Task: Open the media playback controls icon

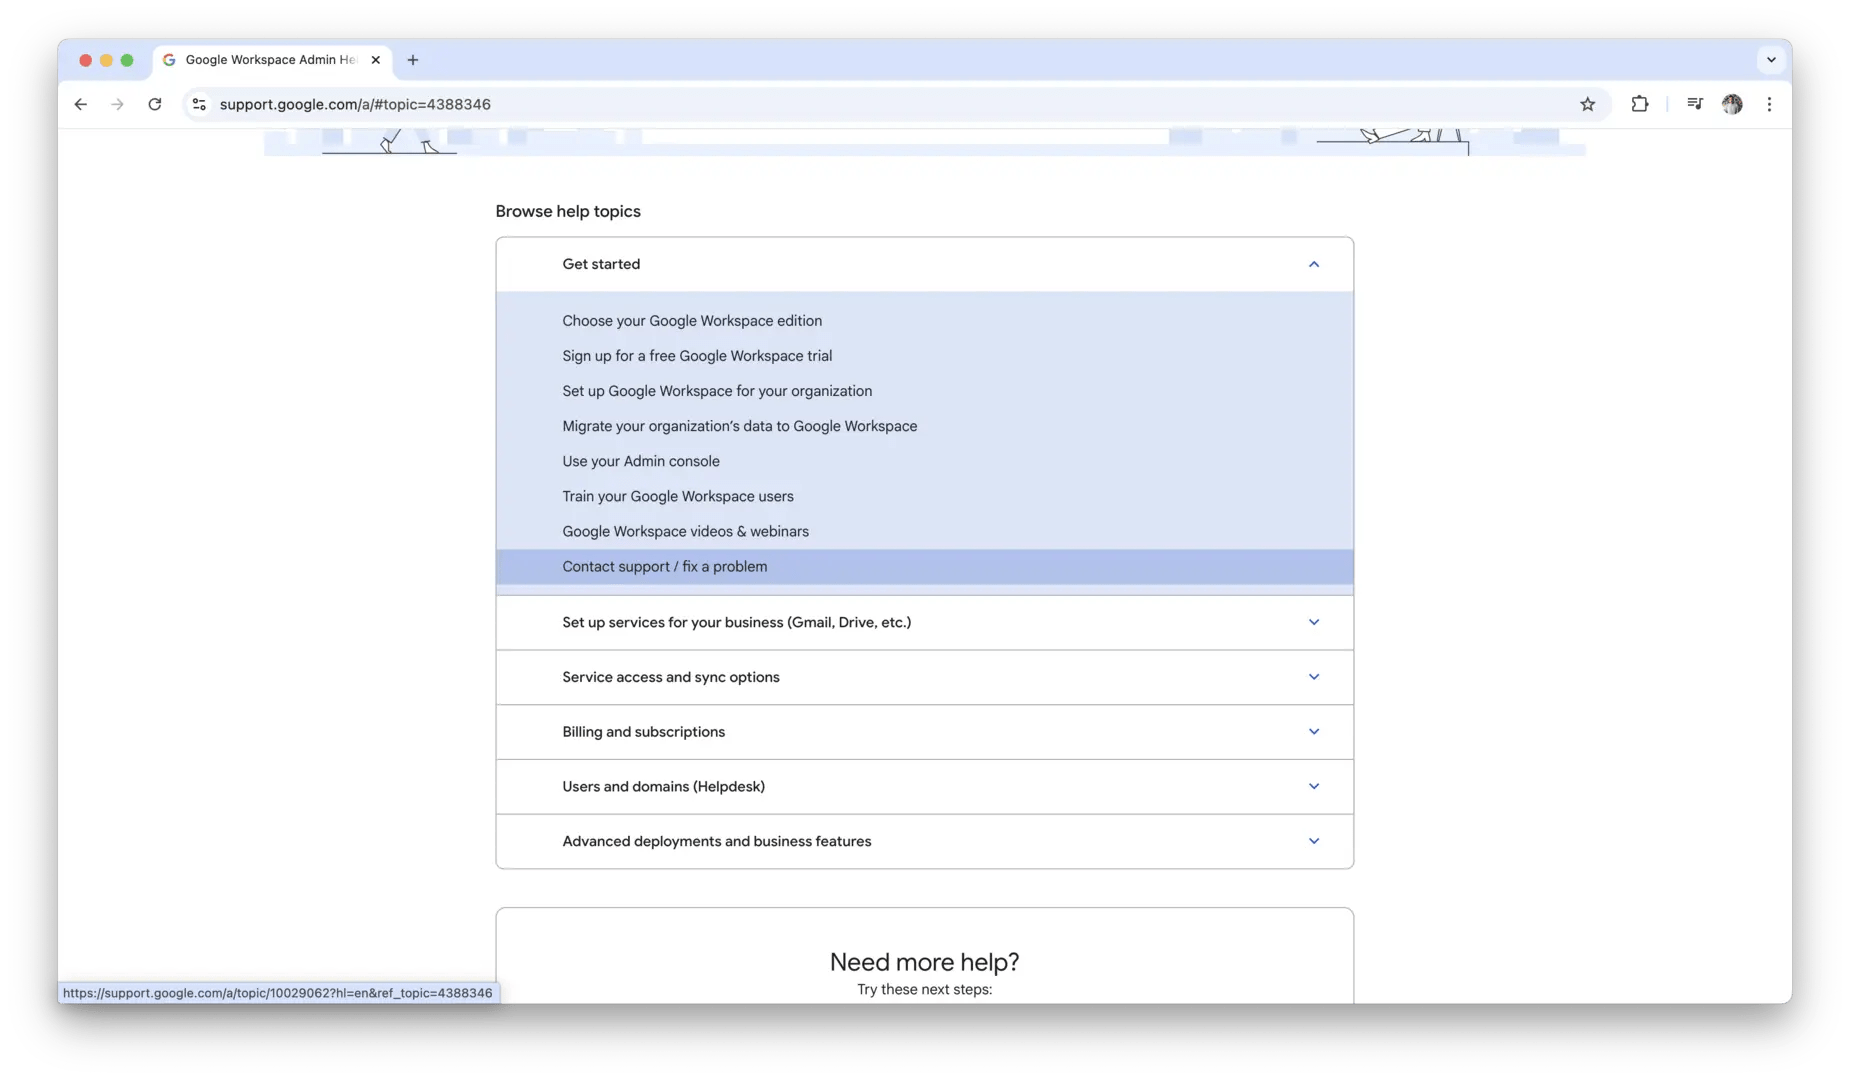Action: click(x=1695, y=104)
